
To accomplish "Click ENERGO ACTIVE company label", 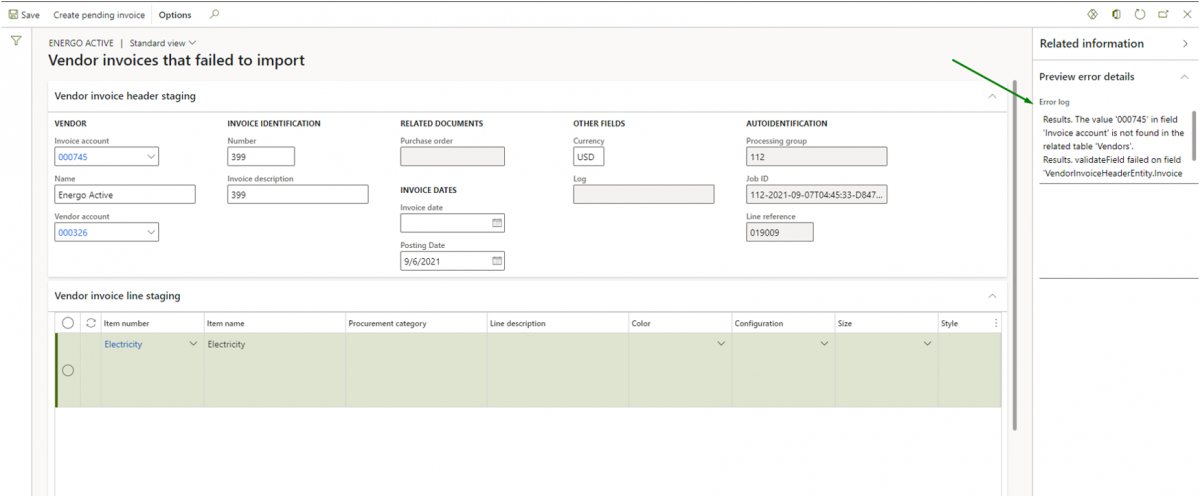I will coord(82,43).
